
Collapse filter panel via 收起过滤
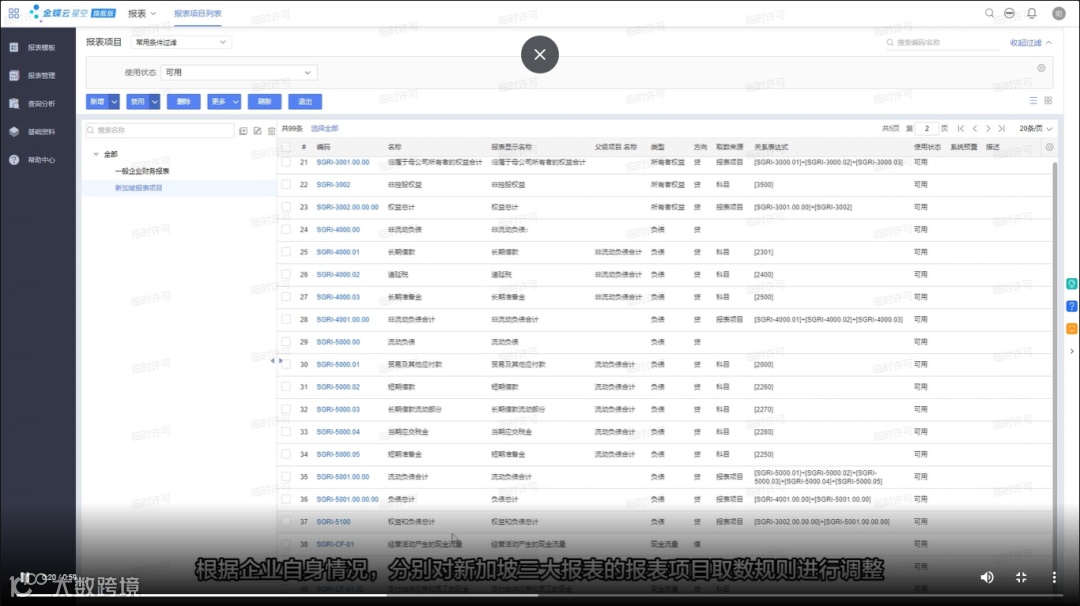1030,43
